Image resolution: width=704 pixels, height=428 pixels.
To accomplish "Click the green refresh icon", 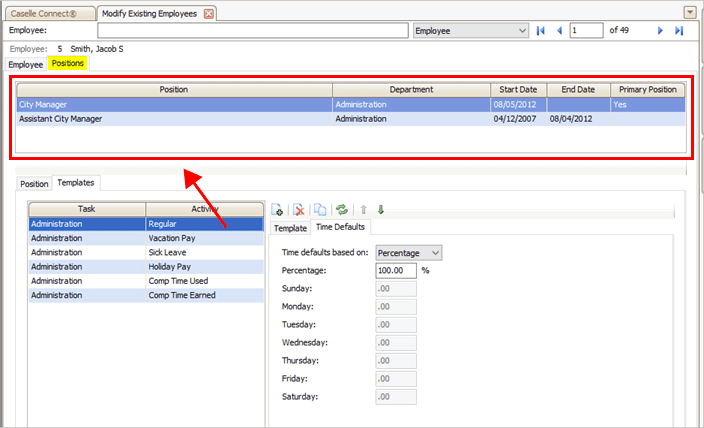I will (x=342, y=209).
